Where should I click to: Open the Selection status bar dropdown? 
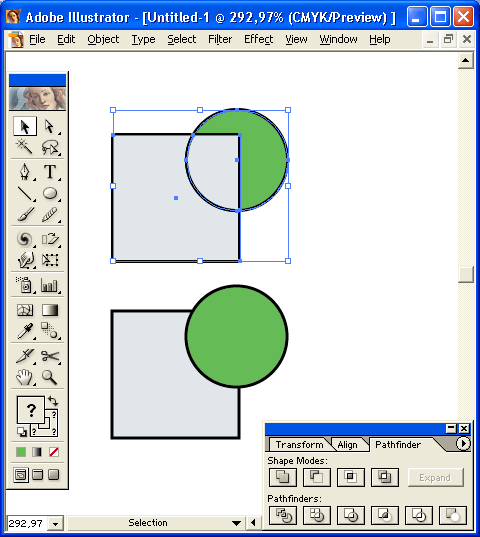pyautogui.click(x=236, y=523)
